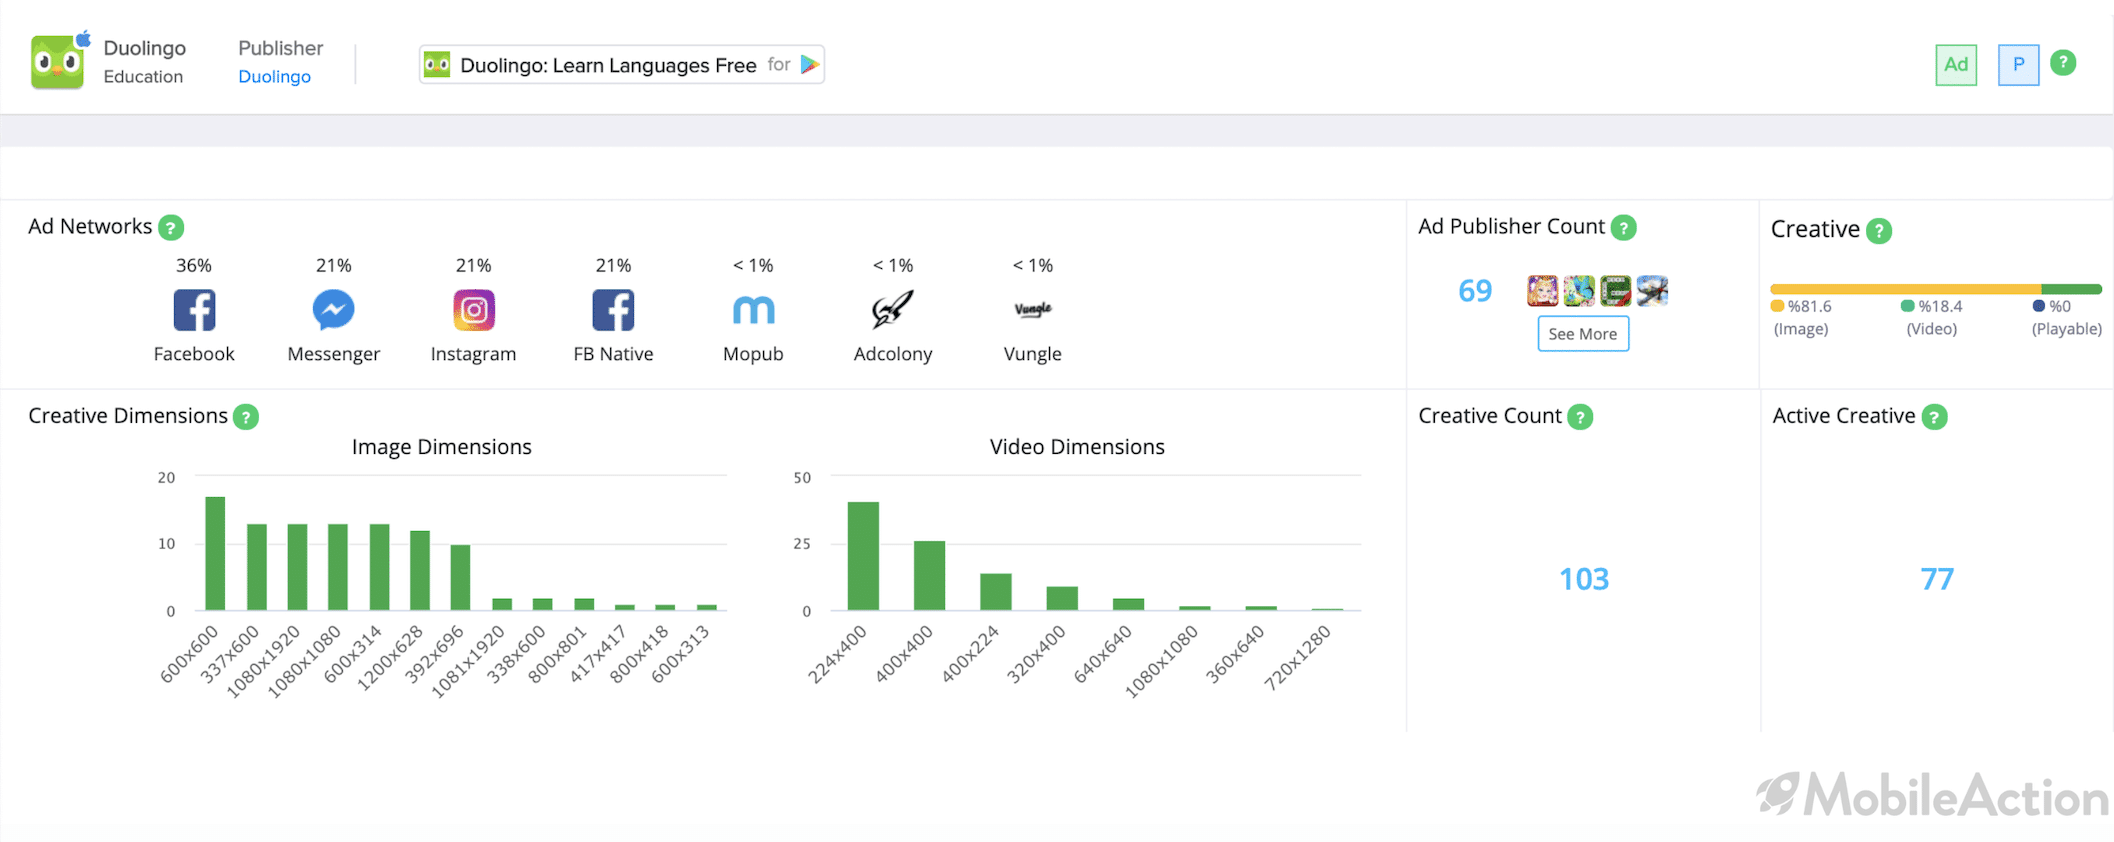Click the Creative help icon
This screenshot has width=2114, height=842.
1879,231
